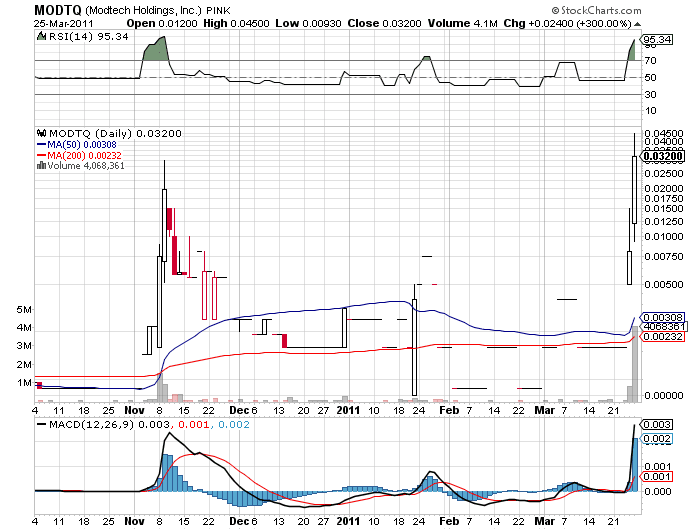This screenshot has height=530, width=700.
Task: Click the Dec label on the MACD axis
Action: [239, 521]
